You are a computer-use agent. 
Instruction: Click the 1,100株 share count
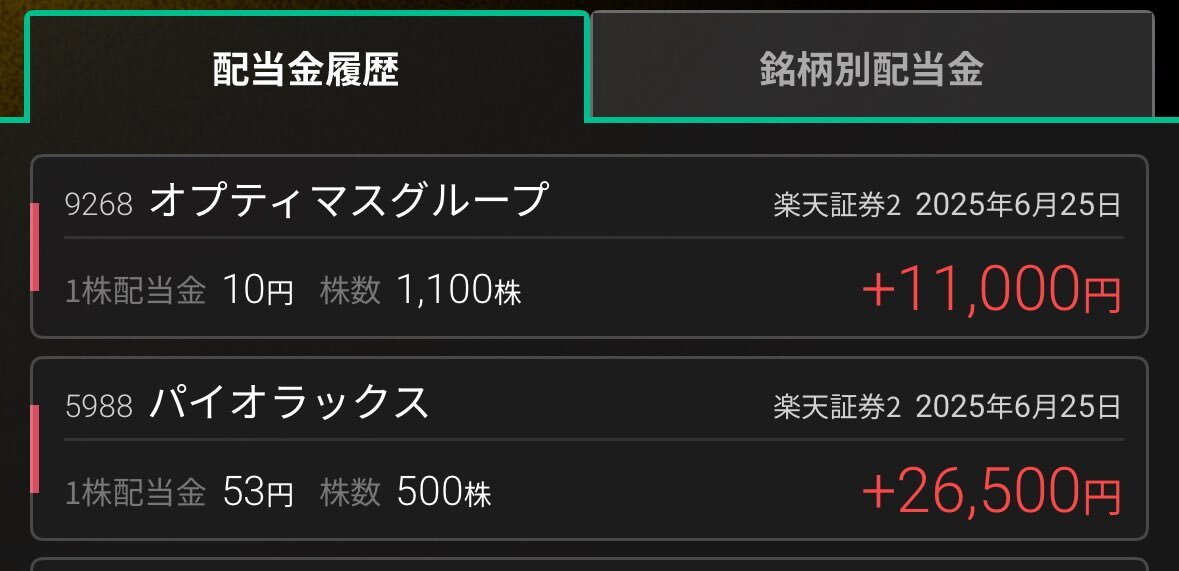coord(459,290)
